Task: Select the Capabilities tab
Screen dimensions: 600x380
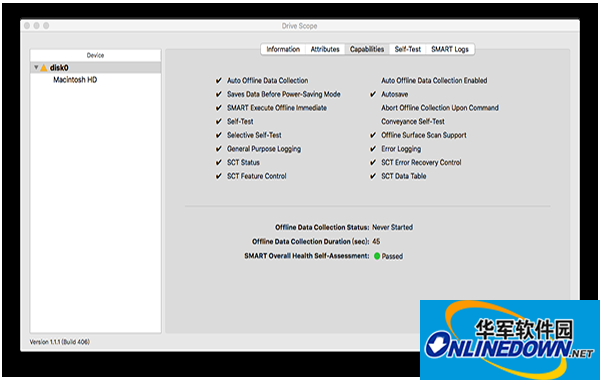Action: pos(367,49)
